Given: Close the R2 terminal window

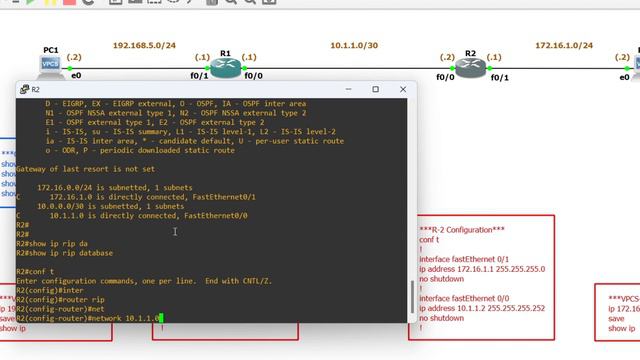Looking at the screenshot, I should point(403,89).
